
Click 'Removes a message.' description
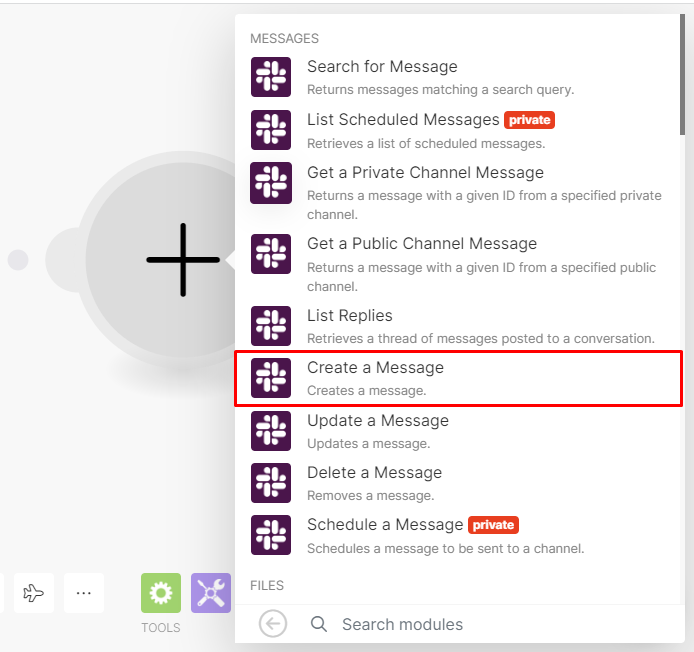point(370,496)
